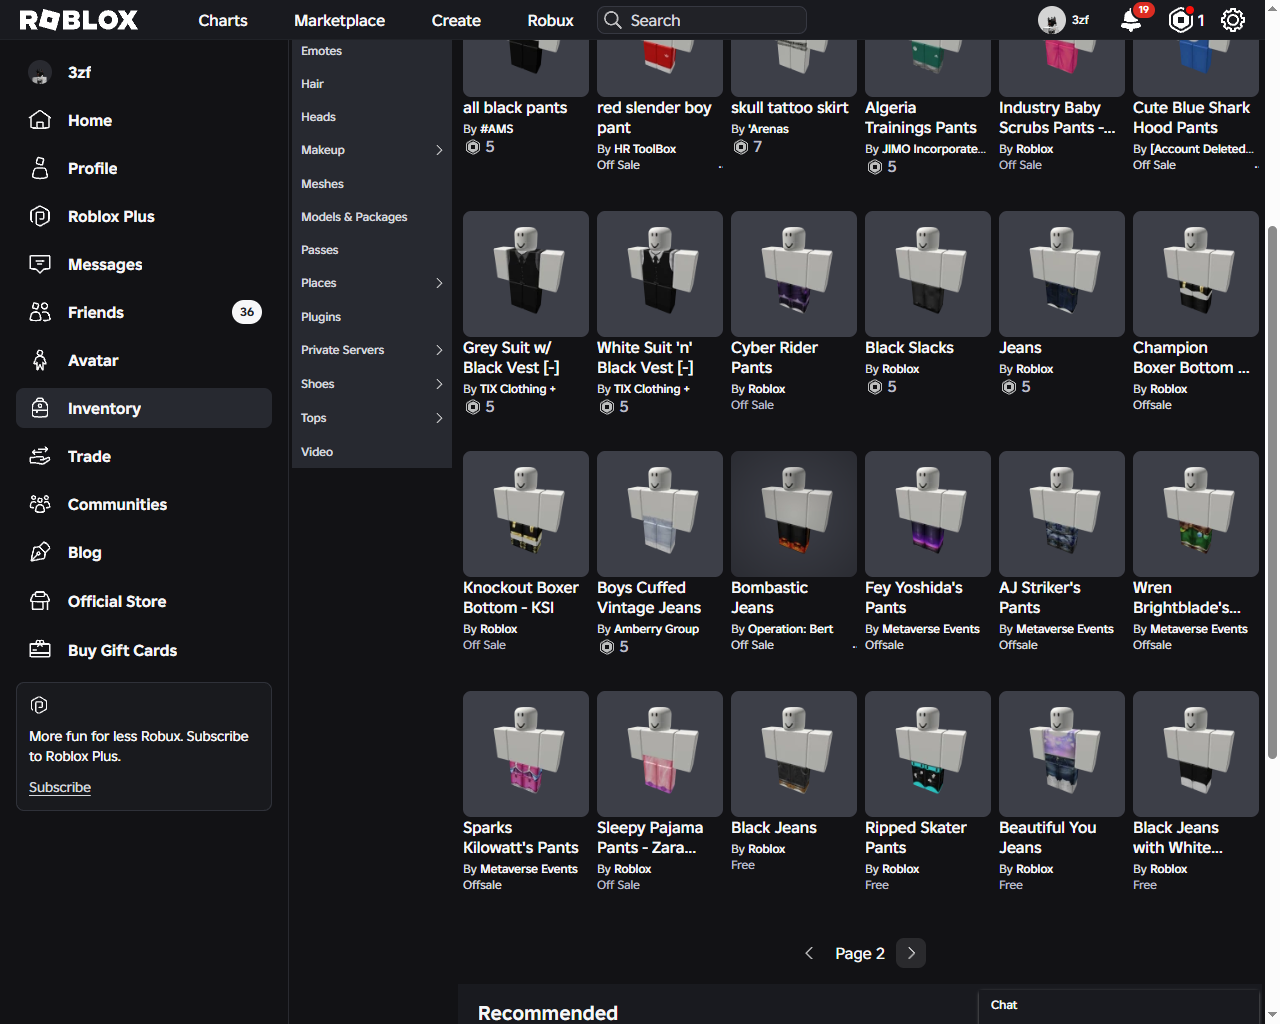Open the Fey Yoshida's Pants thumbnail

click(x=928, y=514)
